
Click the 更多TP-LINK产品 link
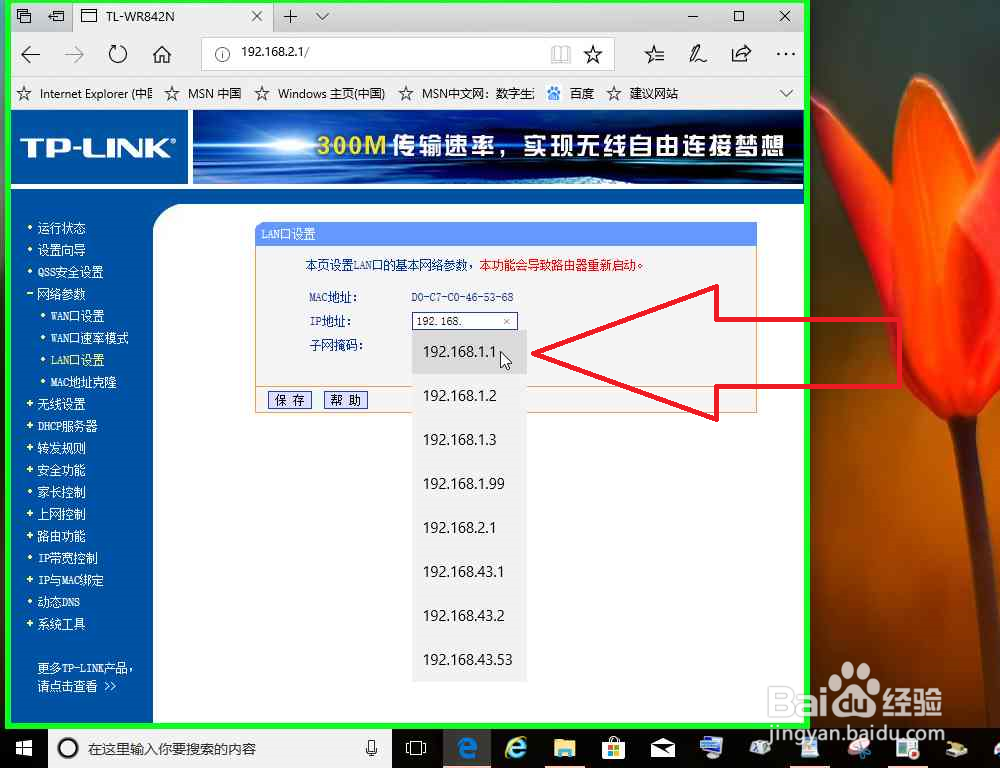coord(84,677)
